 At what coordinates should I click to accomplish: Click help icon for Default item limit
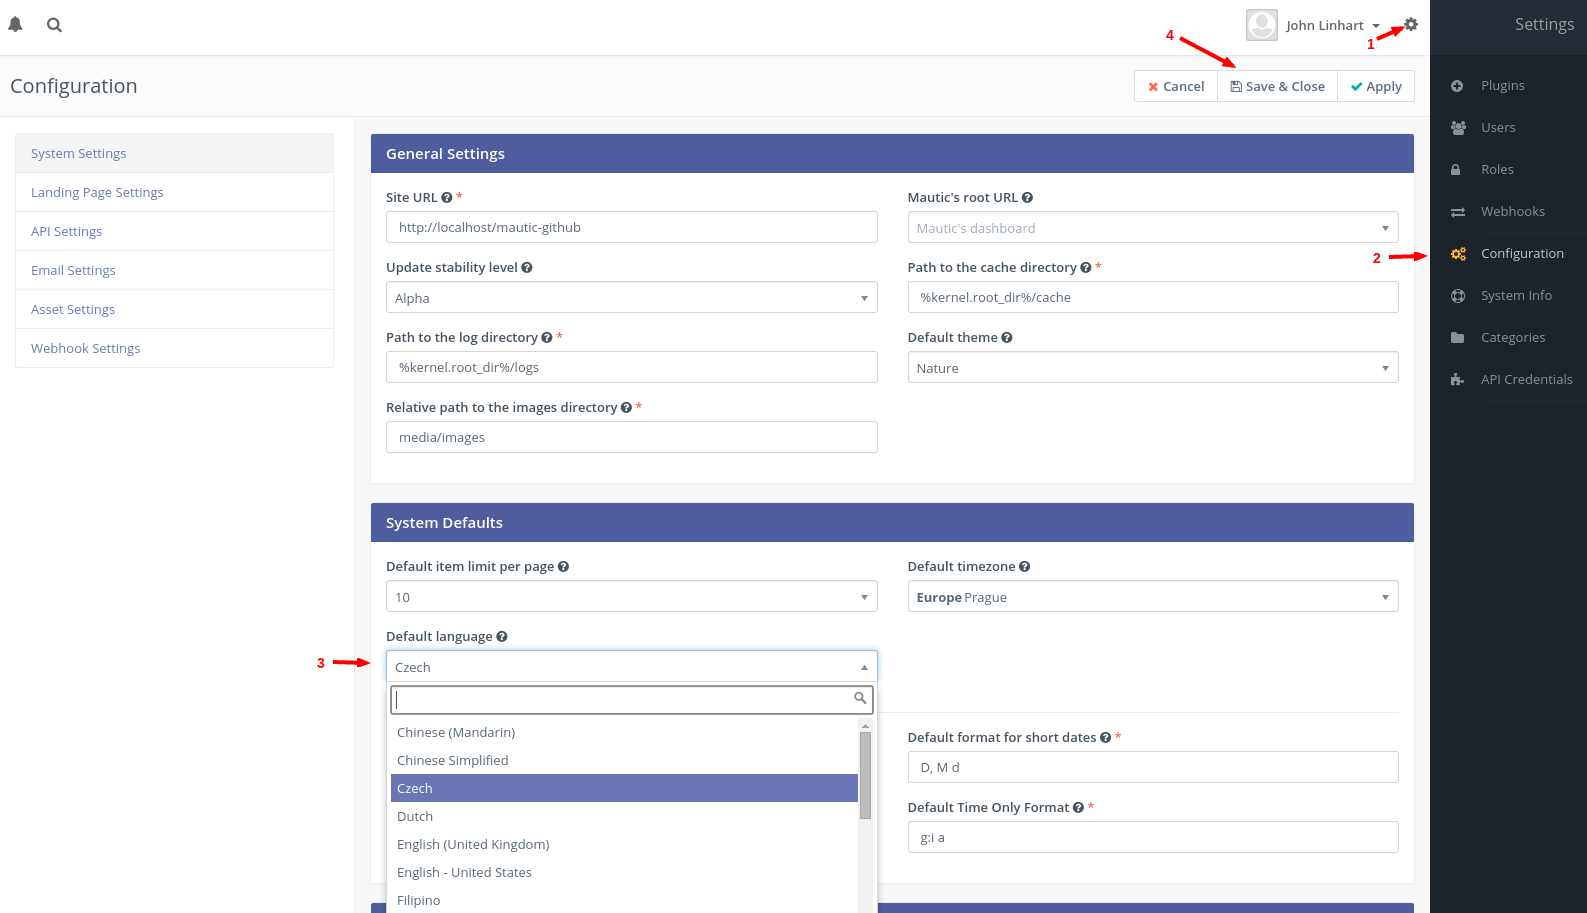tap(563, 567)
